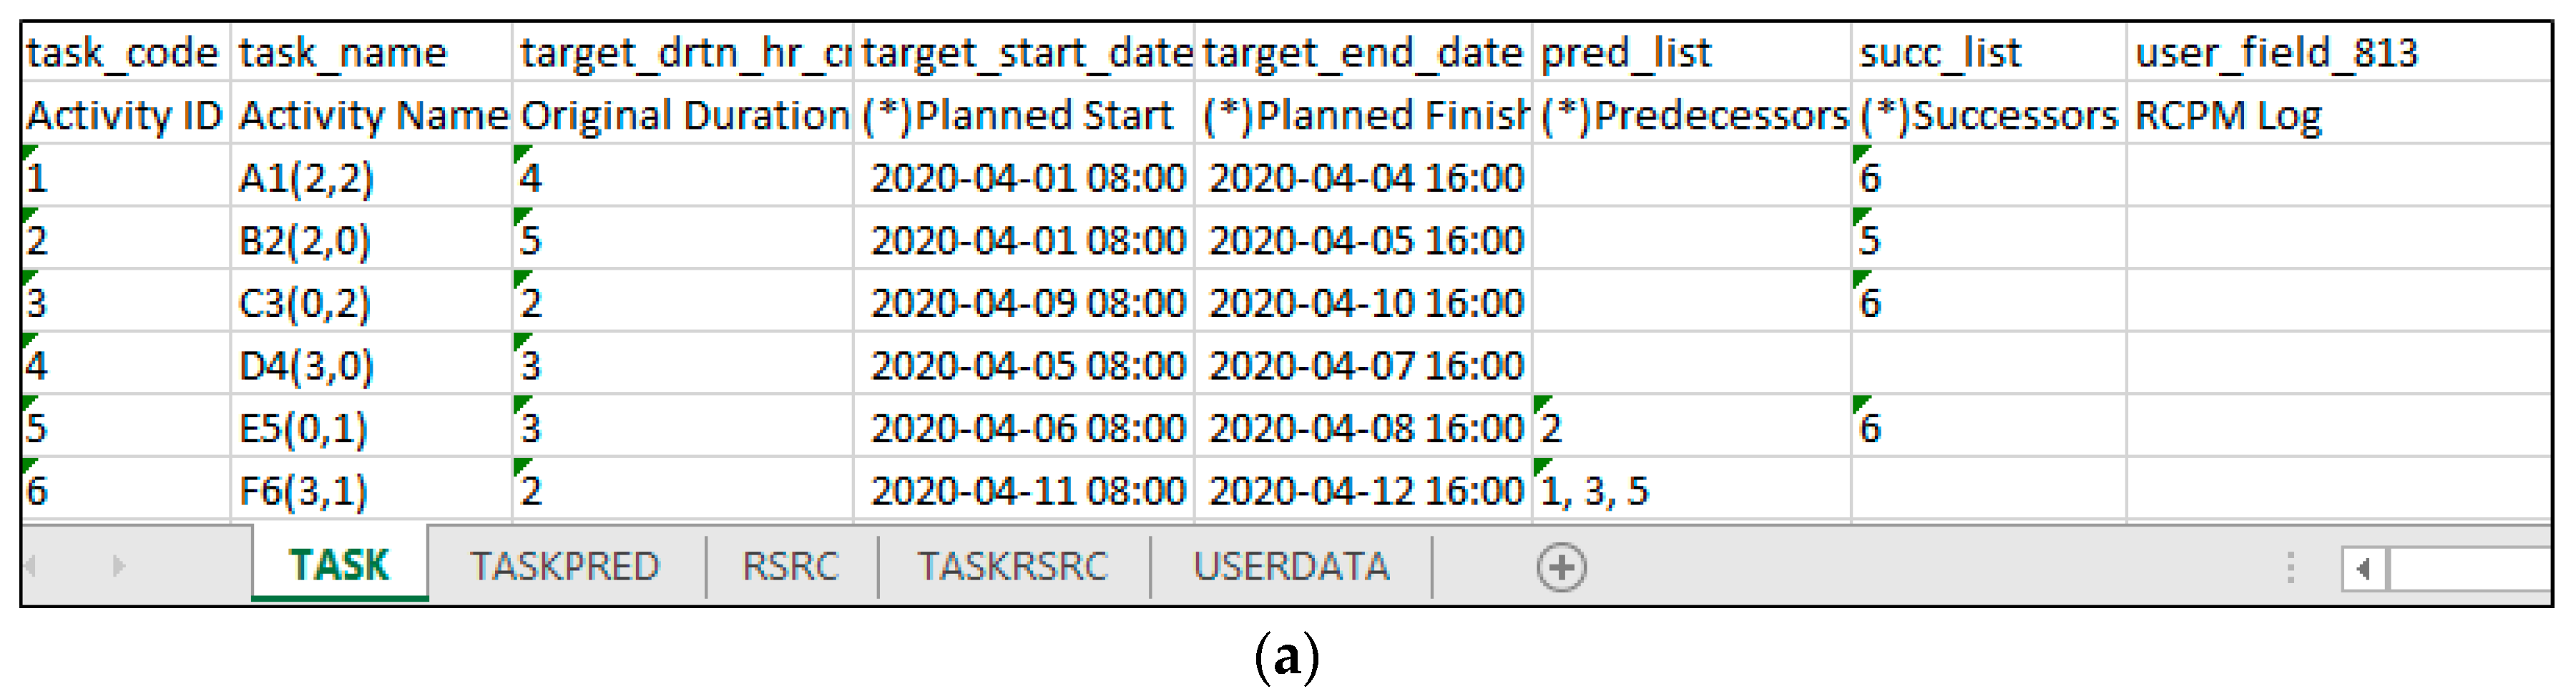
Task: Click the previous sheet navigation arrow
Action: (x=31, y=566)
